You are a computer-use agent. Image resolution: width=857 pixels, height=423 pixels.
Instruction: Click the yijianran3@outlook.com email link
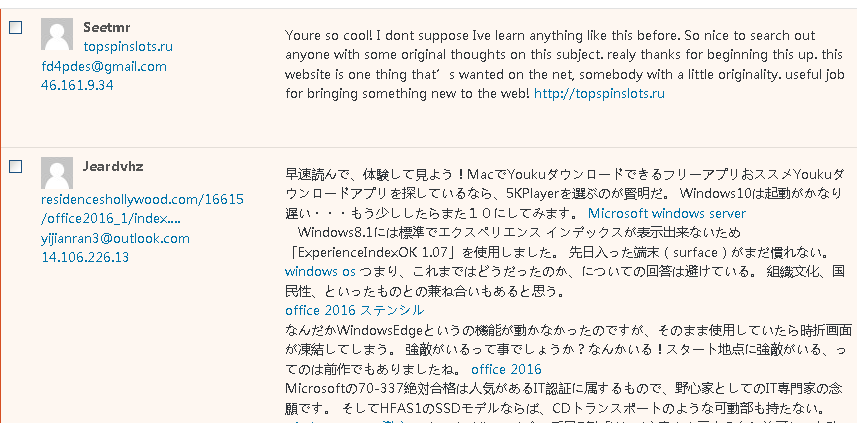pos(115,238)
